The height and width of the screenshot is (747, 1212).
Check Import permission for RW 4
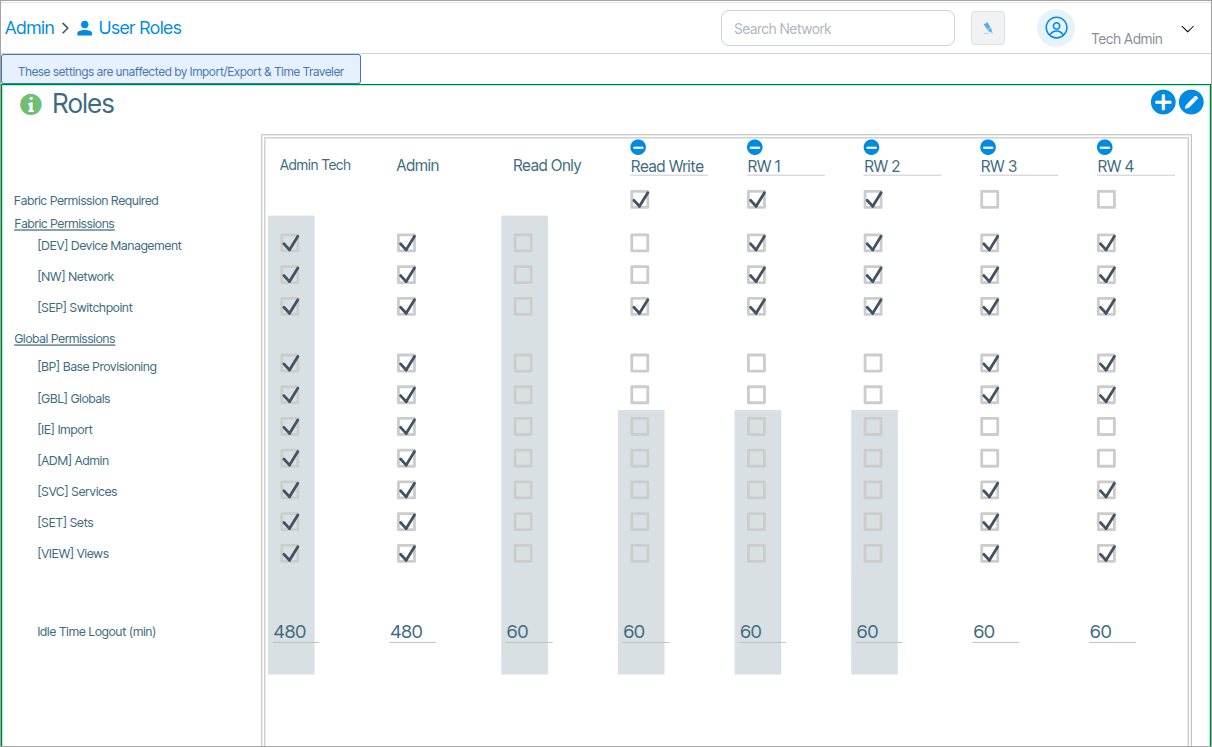point(1106,427)
